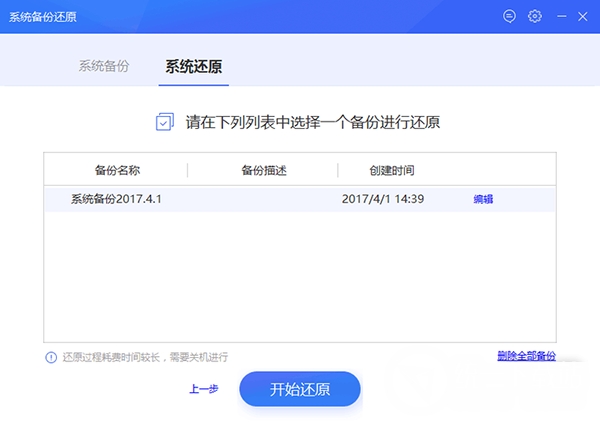
Task: Click the checklist icon beside the heading
Action: [x=165, y=123]
